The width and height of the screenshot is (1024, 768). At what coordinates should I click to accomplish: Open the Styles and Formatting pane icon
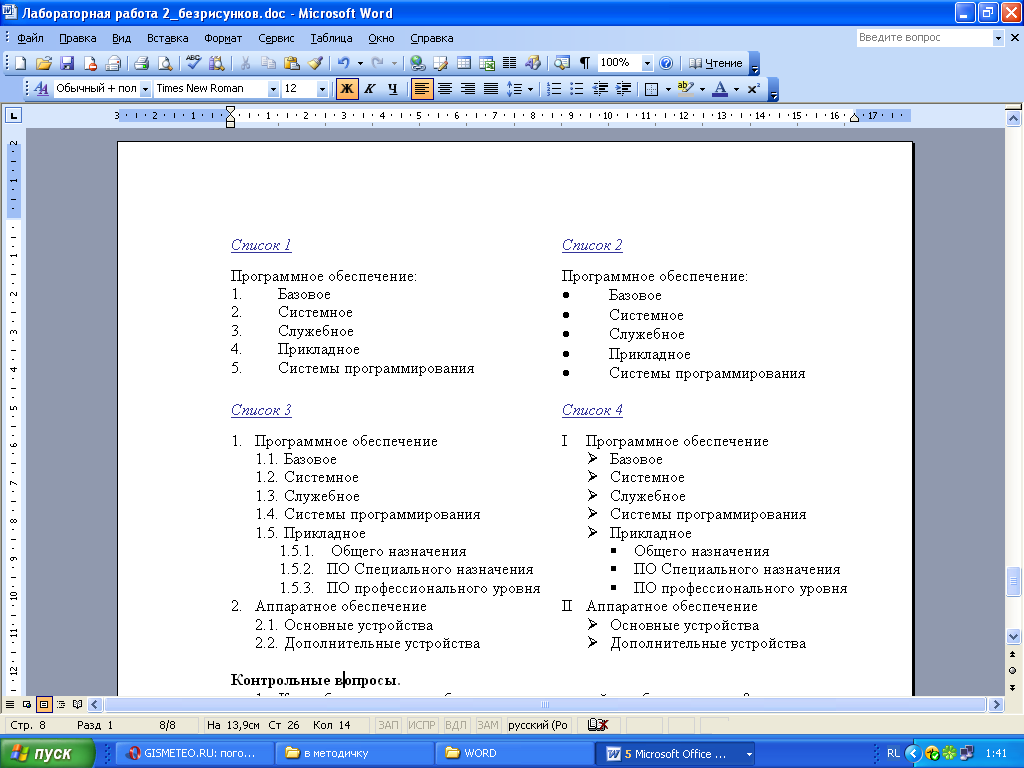(41, 89)
